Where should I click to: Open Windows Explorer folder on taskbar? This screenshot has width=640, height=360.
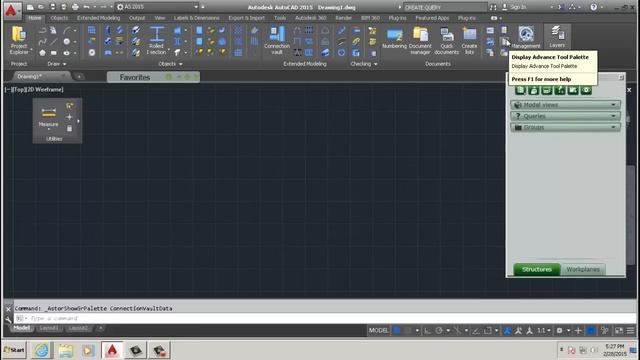[65, 350]
